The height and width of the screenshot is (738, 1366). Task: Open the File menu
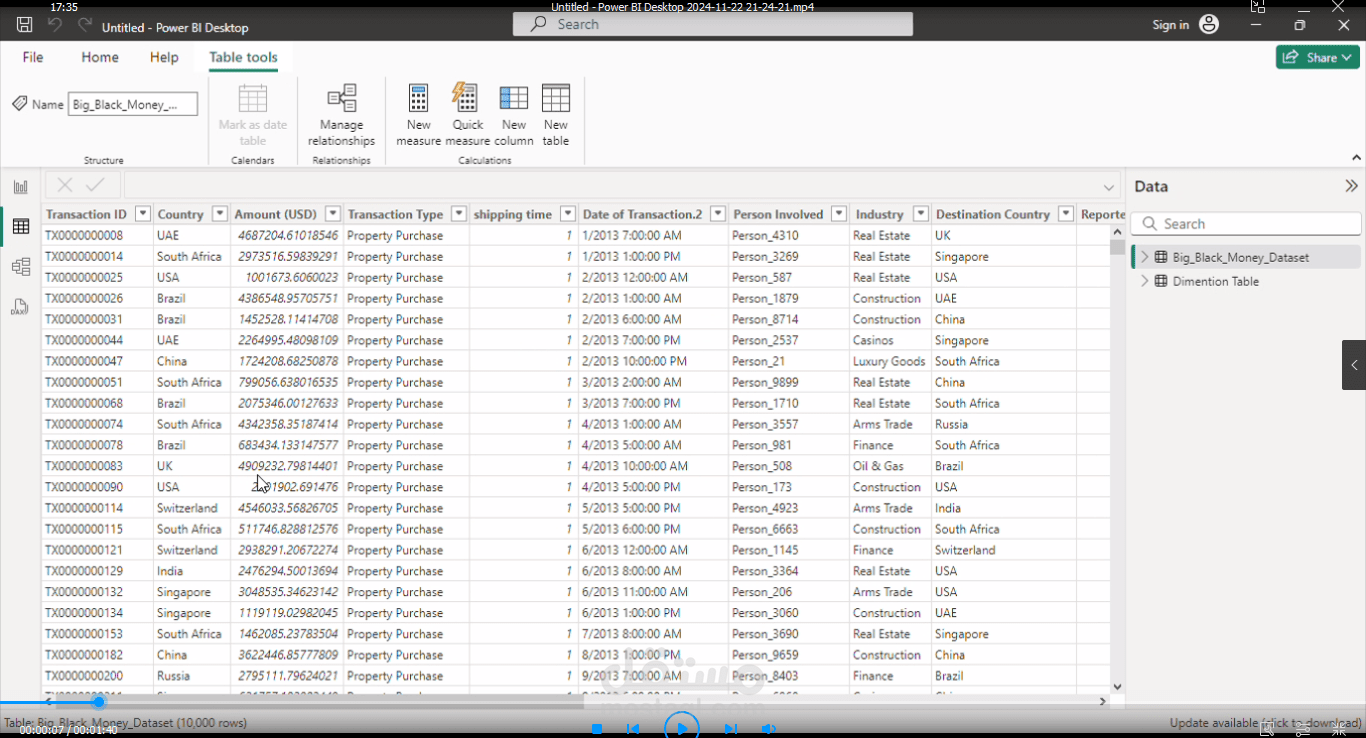[x=33, y=57]
